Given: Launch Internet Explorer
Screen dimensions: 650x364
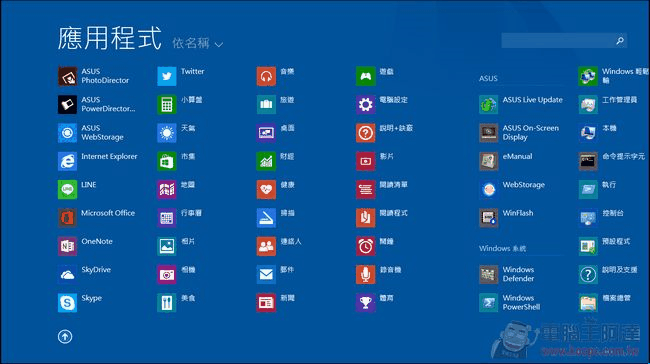Looking at the screenshot, I should [98, 161].
